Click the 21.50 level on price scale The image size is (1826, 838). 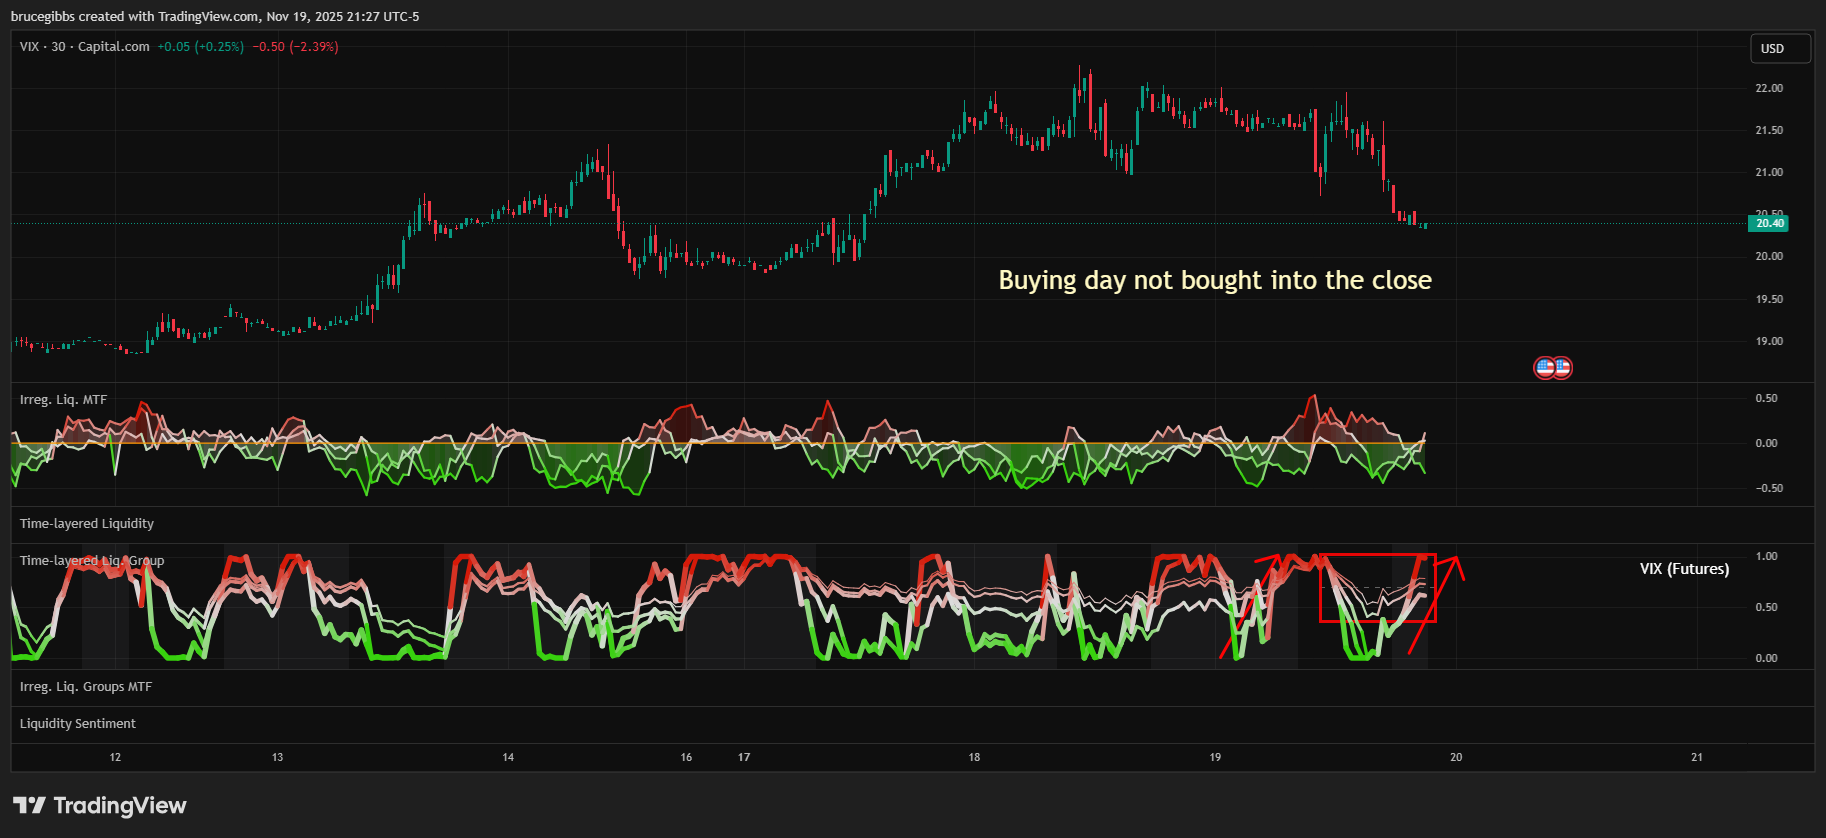point(1769,131)
